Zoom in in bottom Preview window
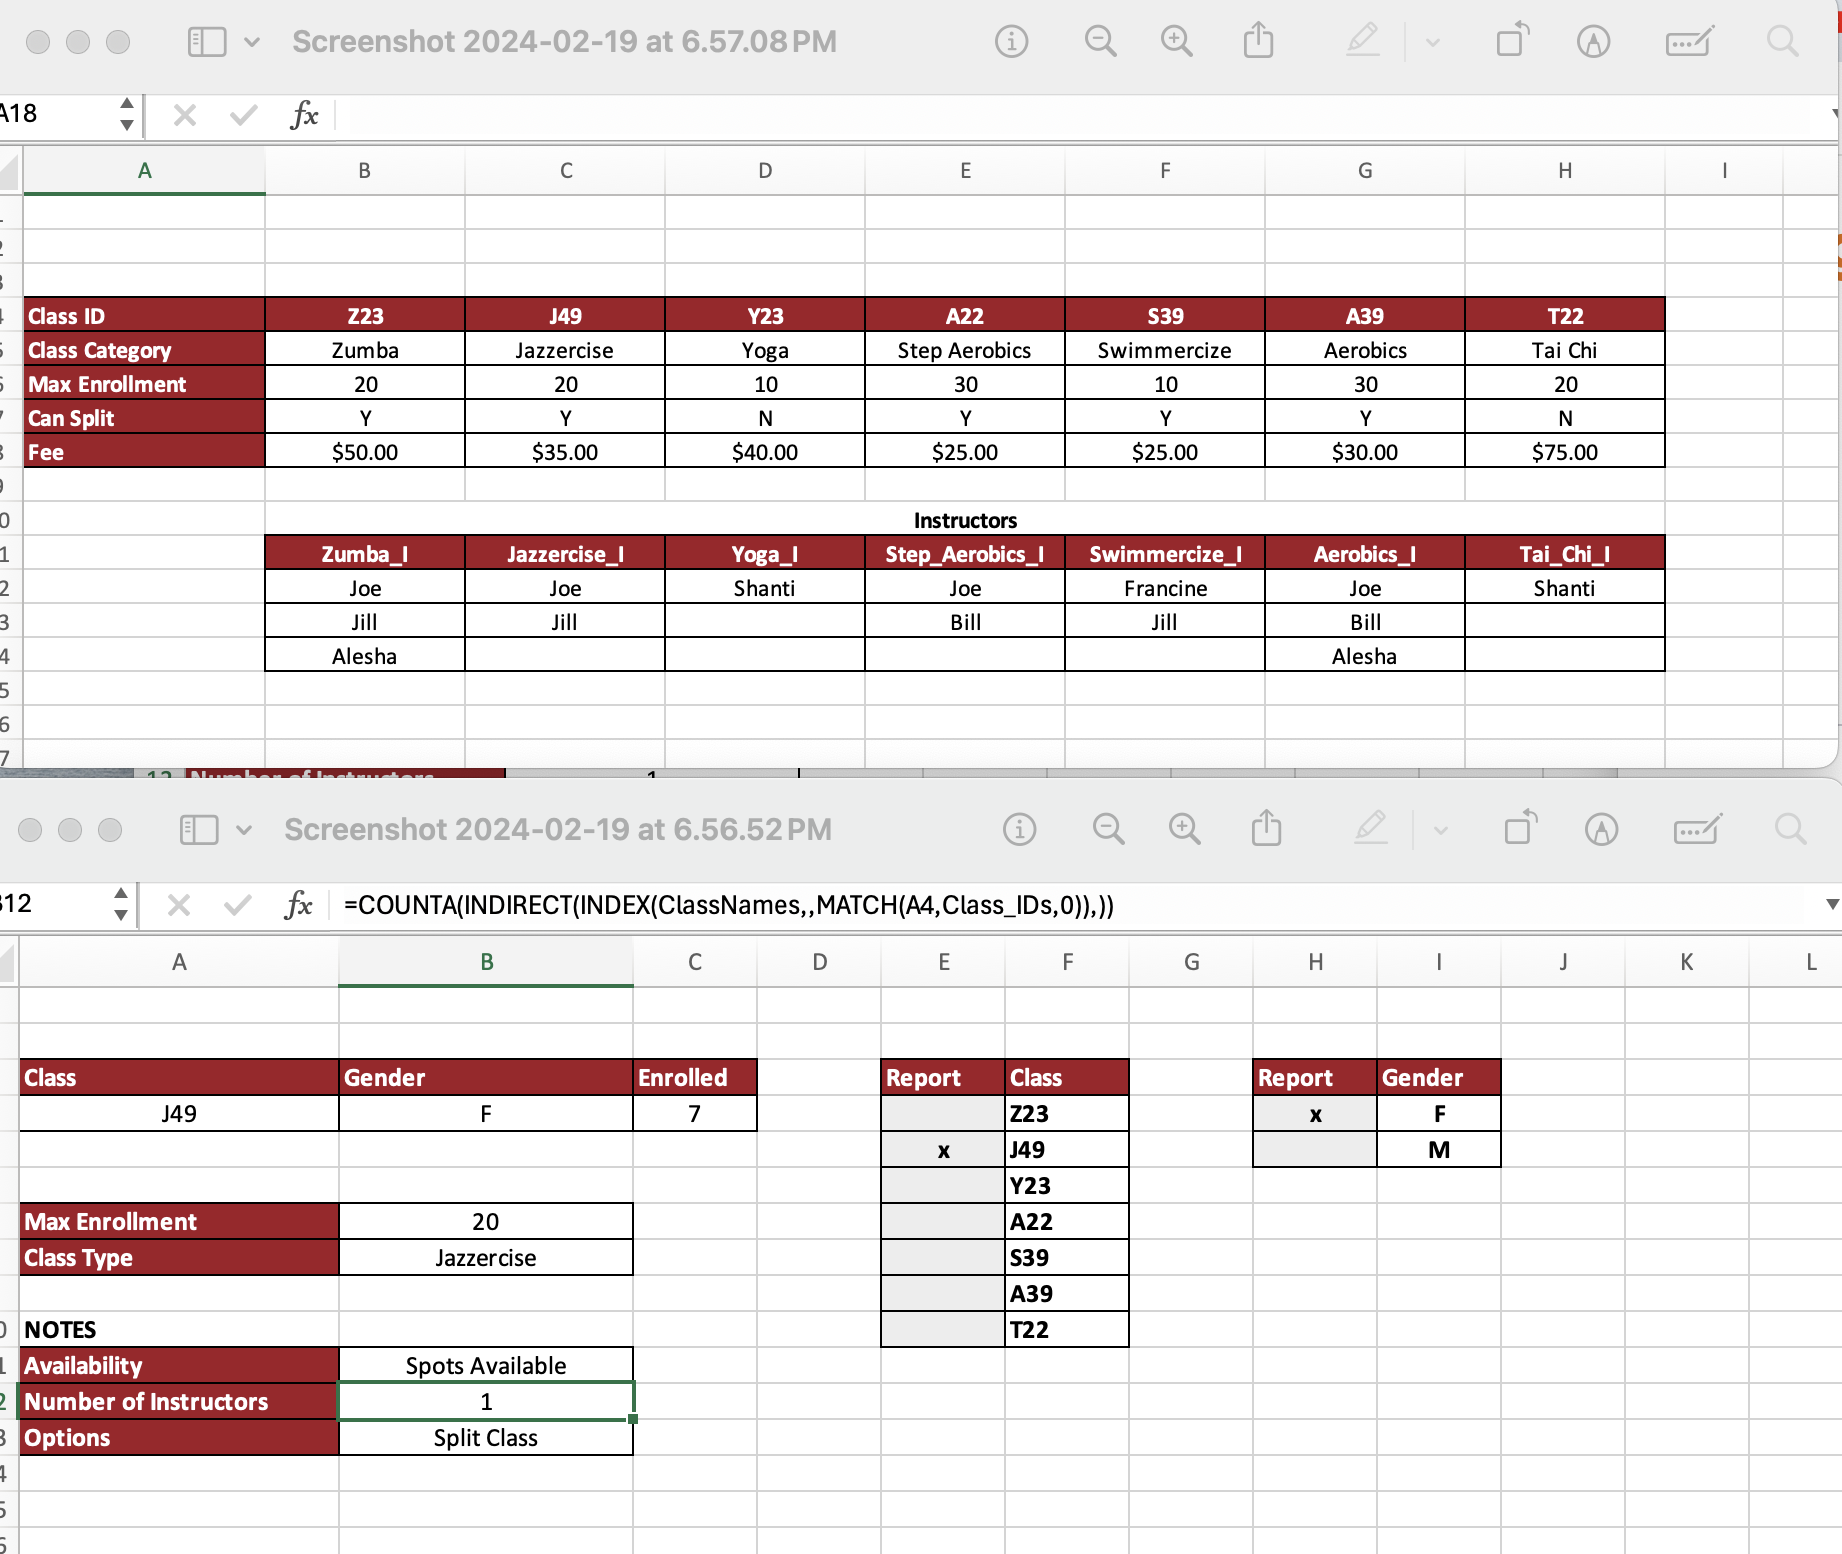 1184,829
